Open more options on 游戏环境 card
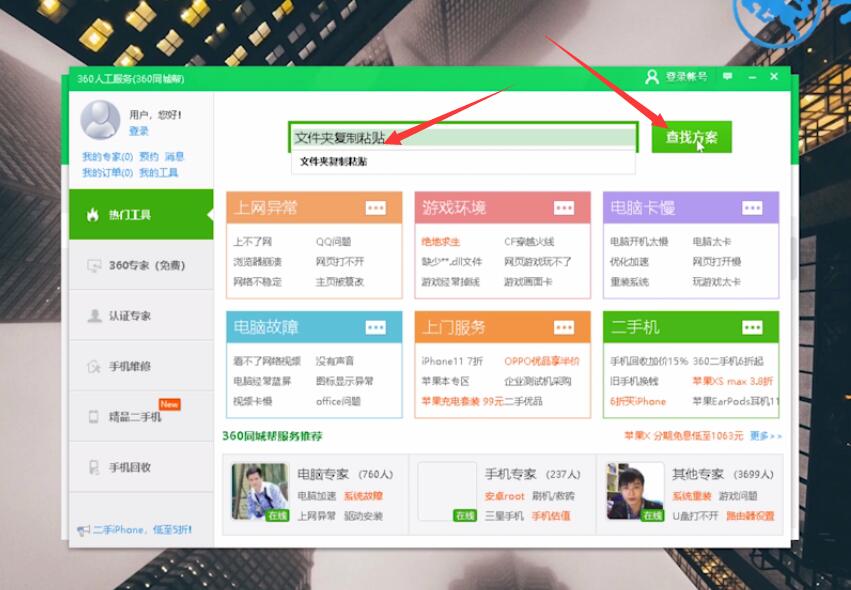This screenshot has width=851, height=590. (564, 208)
